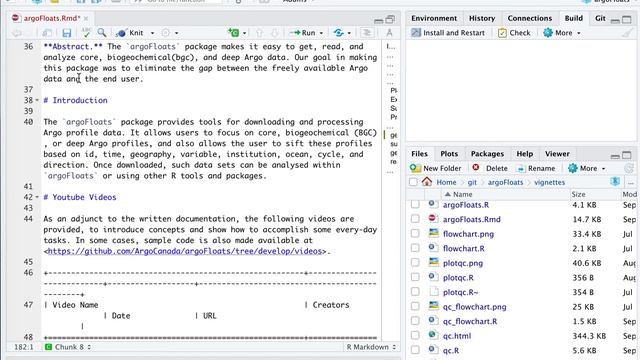
Task: Open the flowchart.png file
Action: point(468,234)
